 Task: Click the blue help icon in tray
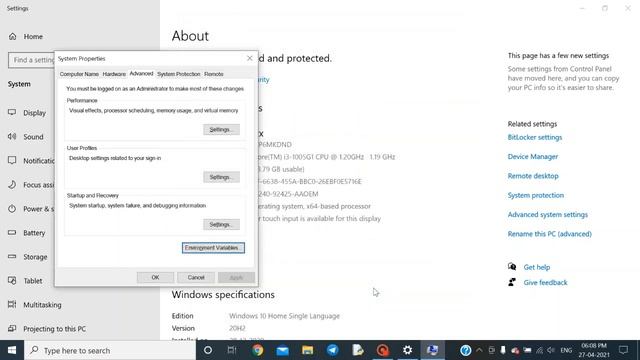coord(465,350)
